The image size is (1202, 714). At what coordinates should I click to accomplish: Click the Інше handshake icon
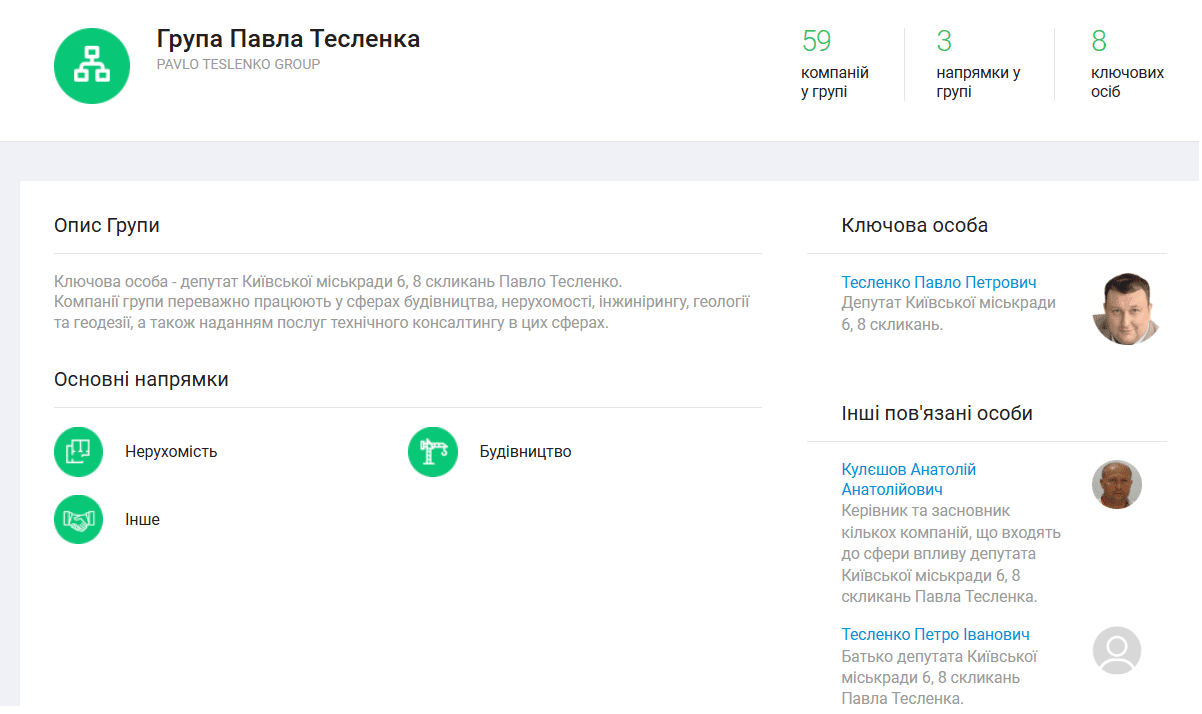(79, 520)
